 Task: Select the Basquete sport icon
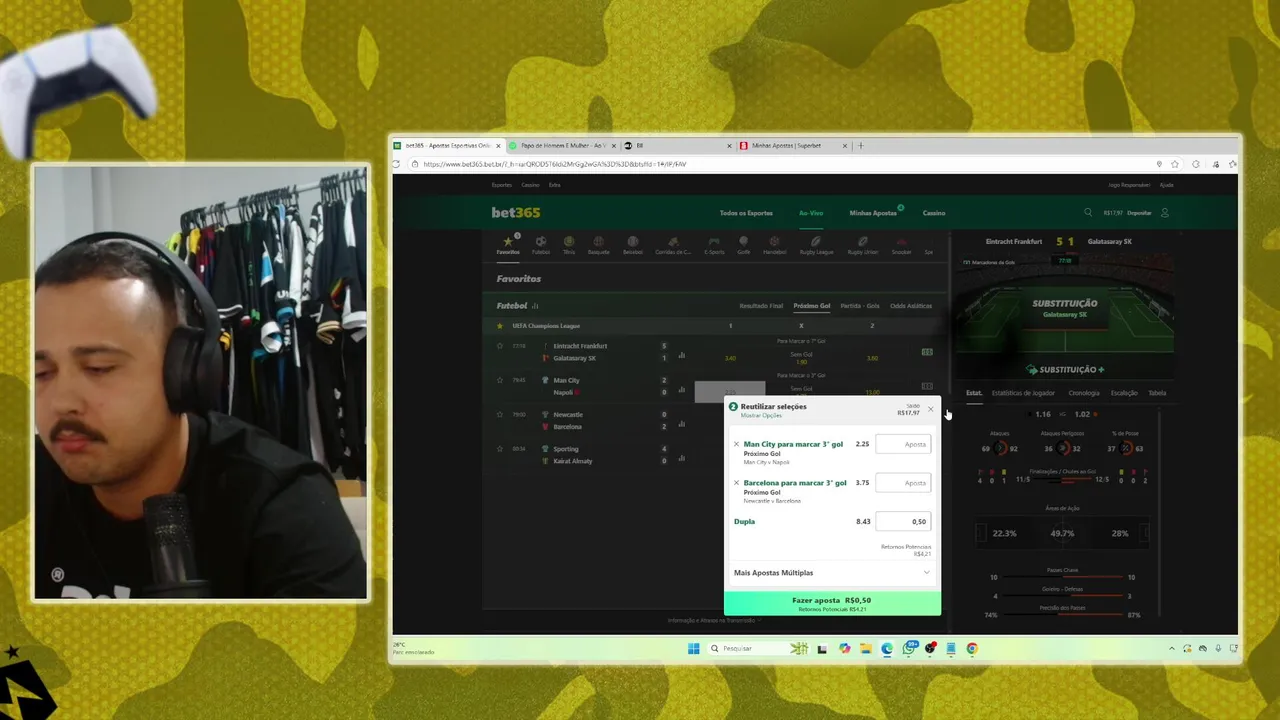coord(598,245)
